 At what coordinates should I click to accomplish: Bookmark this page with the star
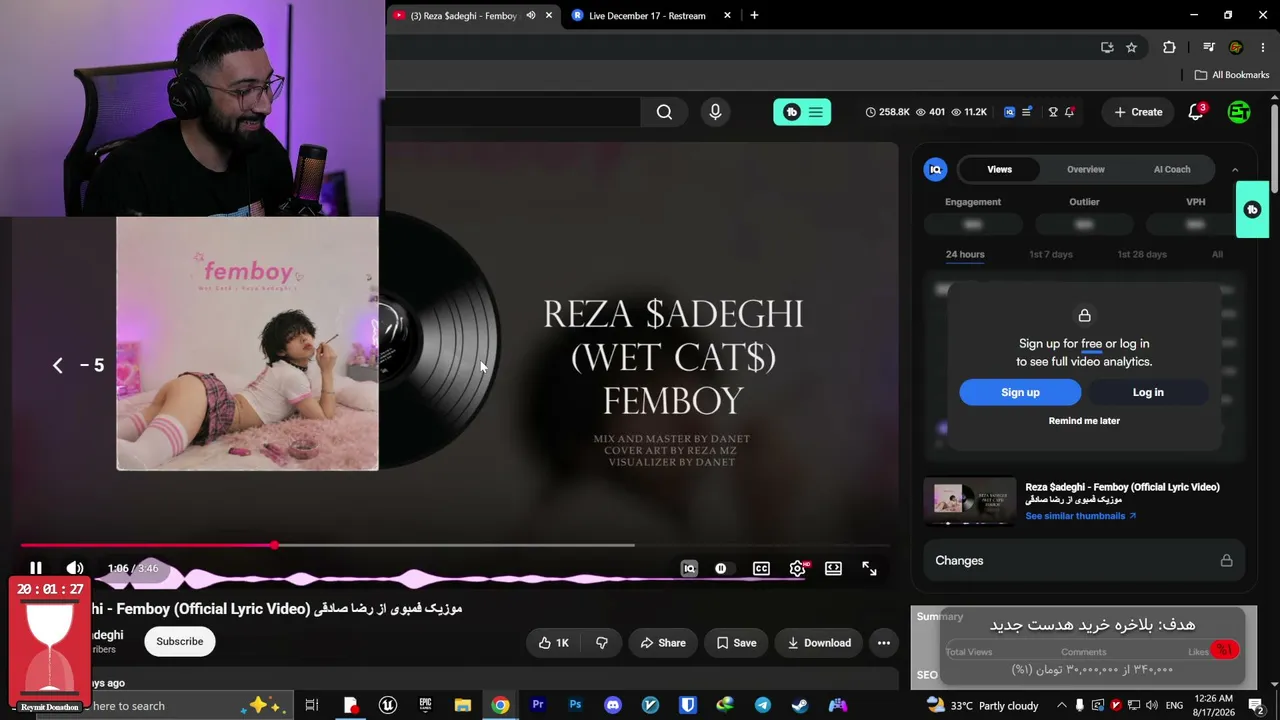tap(1131, 47)
